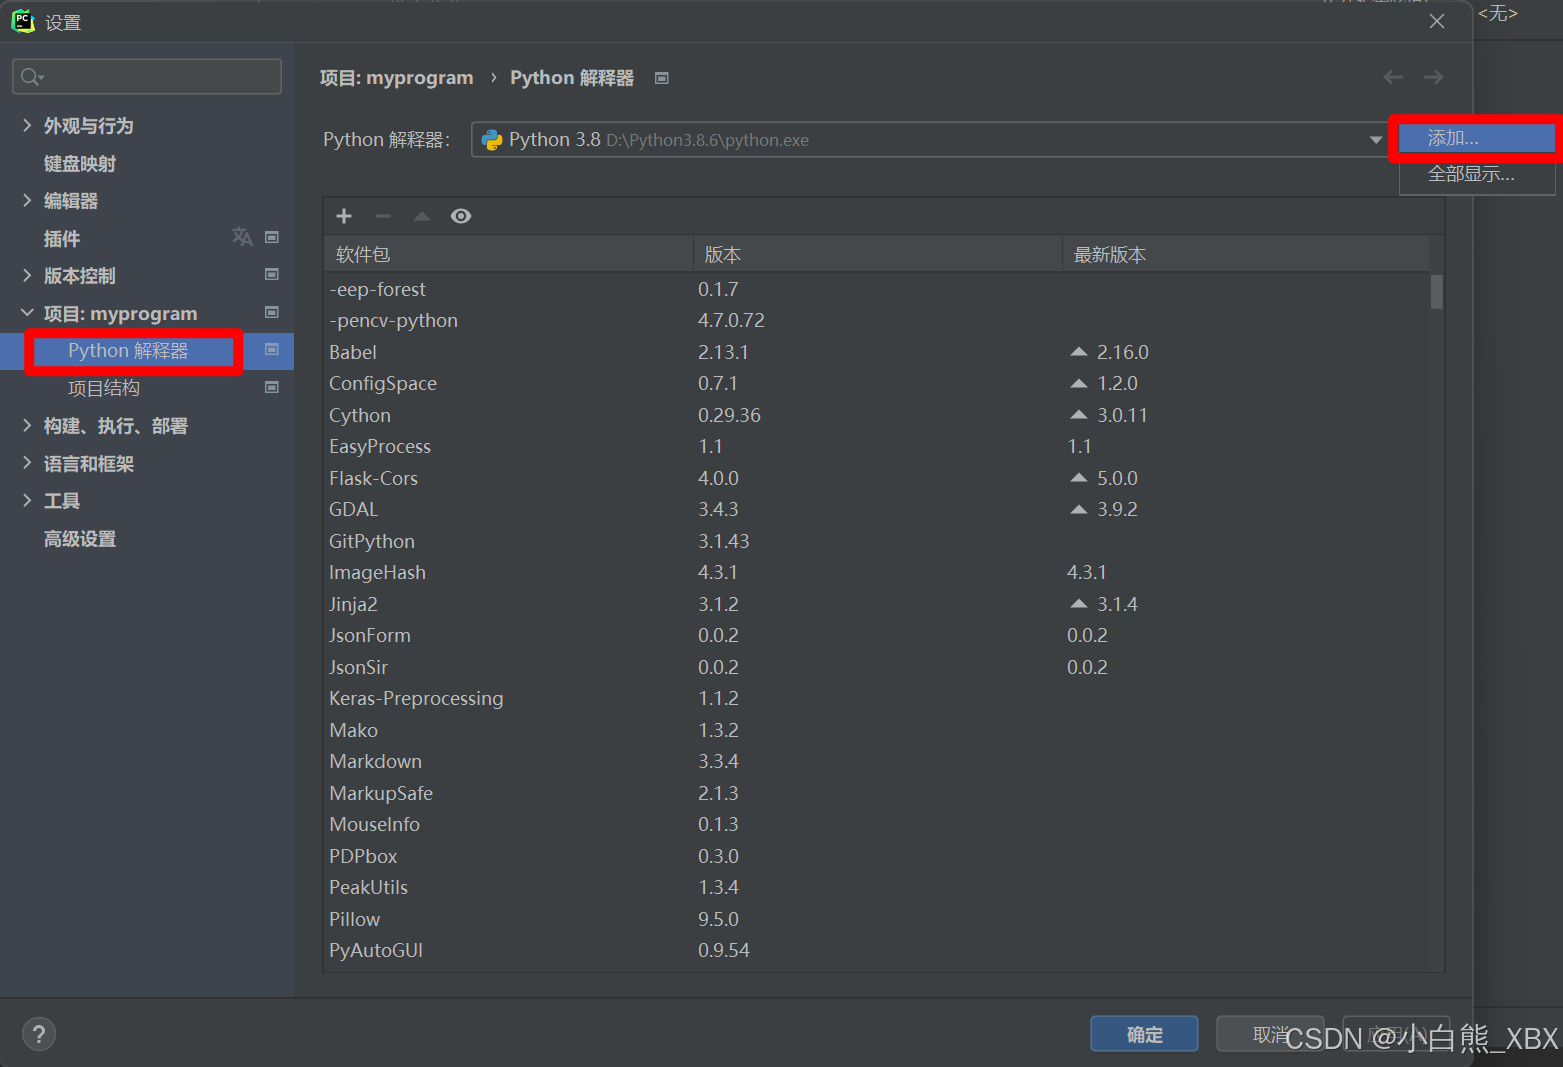The image size is (1563, 1067).
Task: Select the Cython package row
Action: coord(877,415)
